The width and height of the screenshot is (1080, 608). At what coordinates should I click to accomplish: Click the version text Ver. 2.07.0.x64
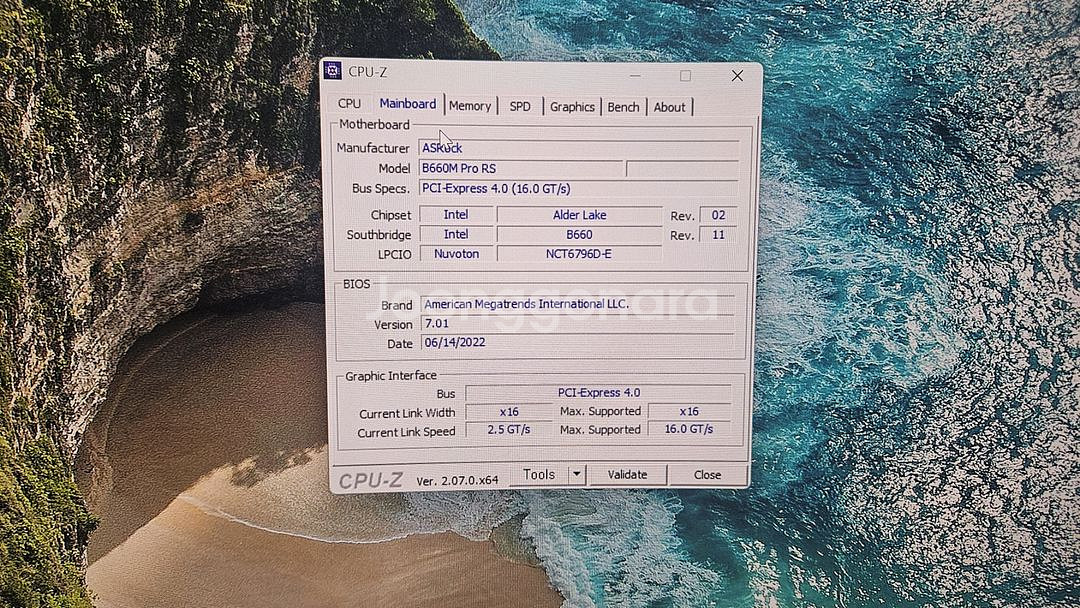tap(457, 481)
